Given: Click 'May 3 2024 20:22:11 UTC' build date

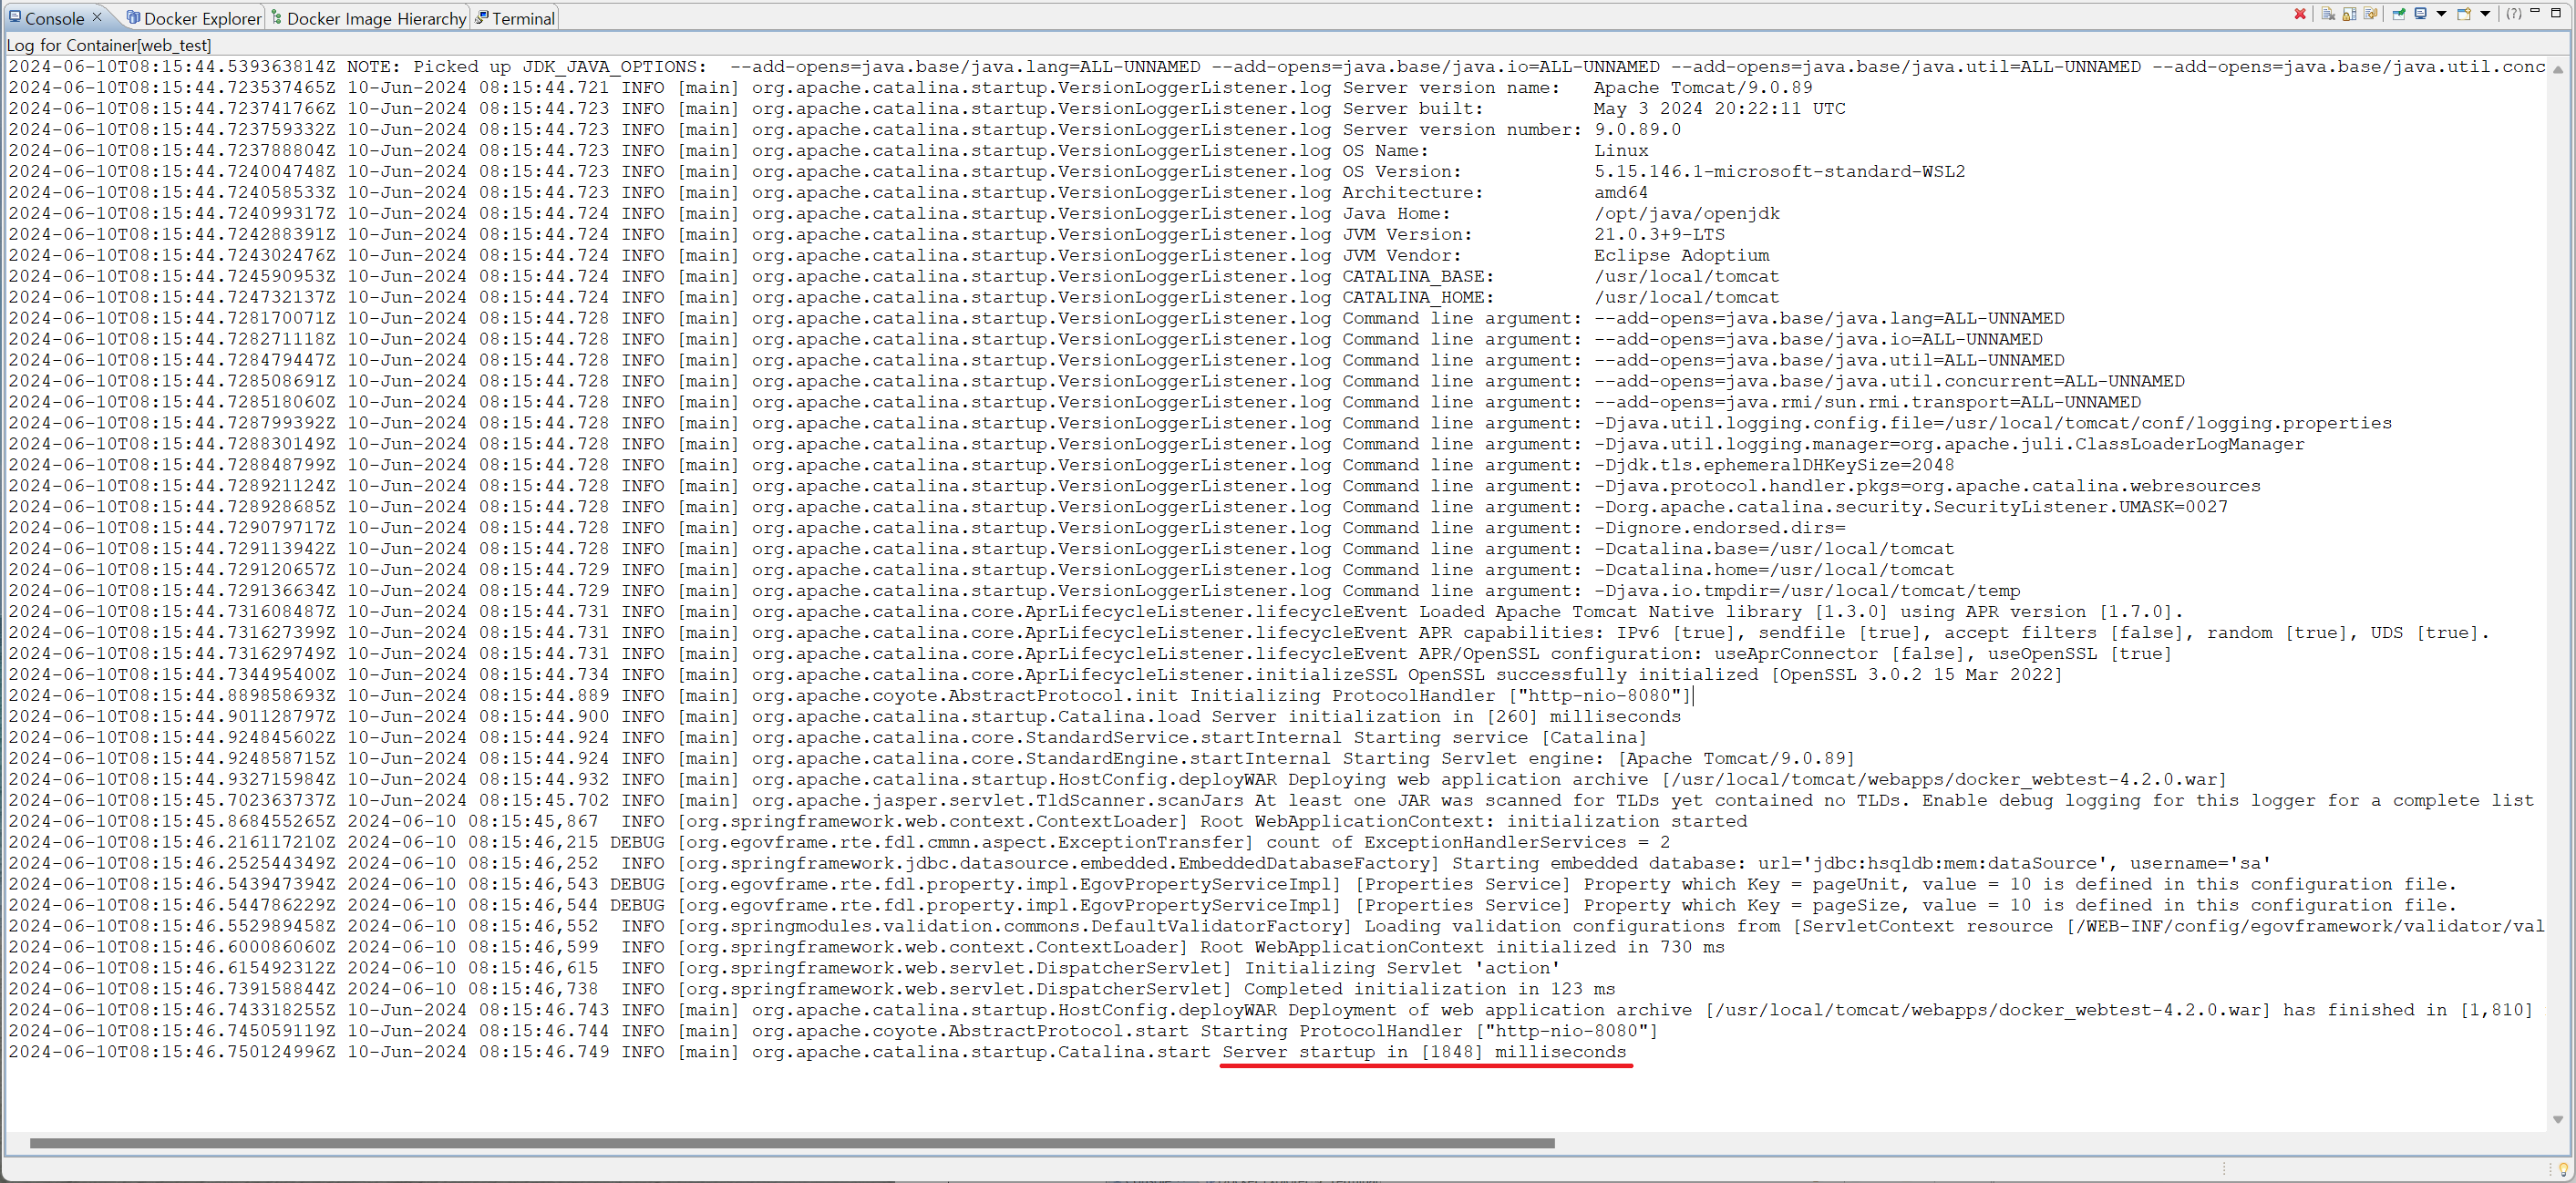Looking at the screenshot, I should [x=1719, y=109].
